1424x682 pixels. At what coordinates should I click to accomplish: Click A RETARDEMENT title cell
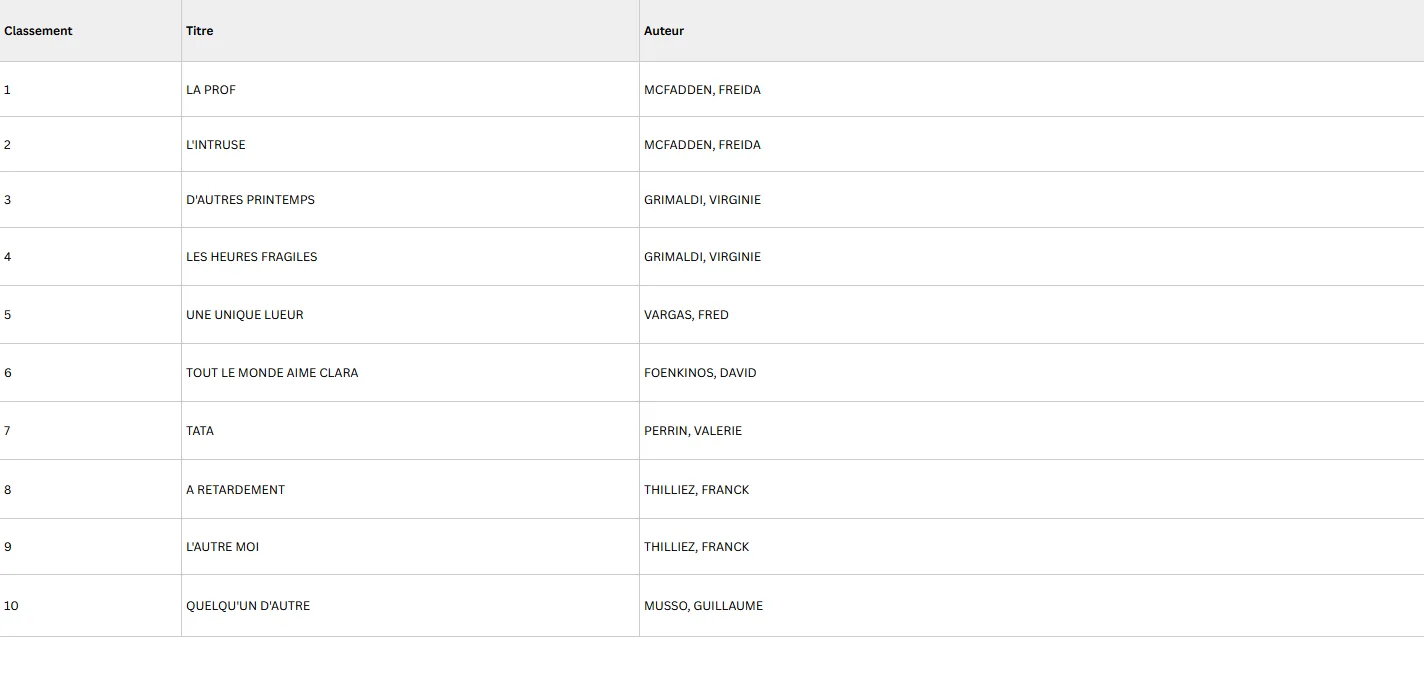[x=410, y=490]
